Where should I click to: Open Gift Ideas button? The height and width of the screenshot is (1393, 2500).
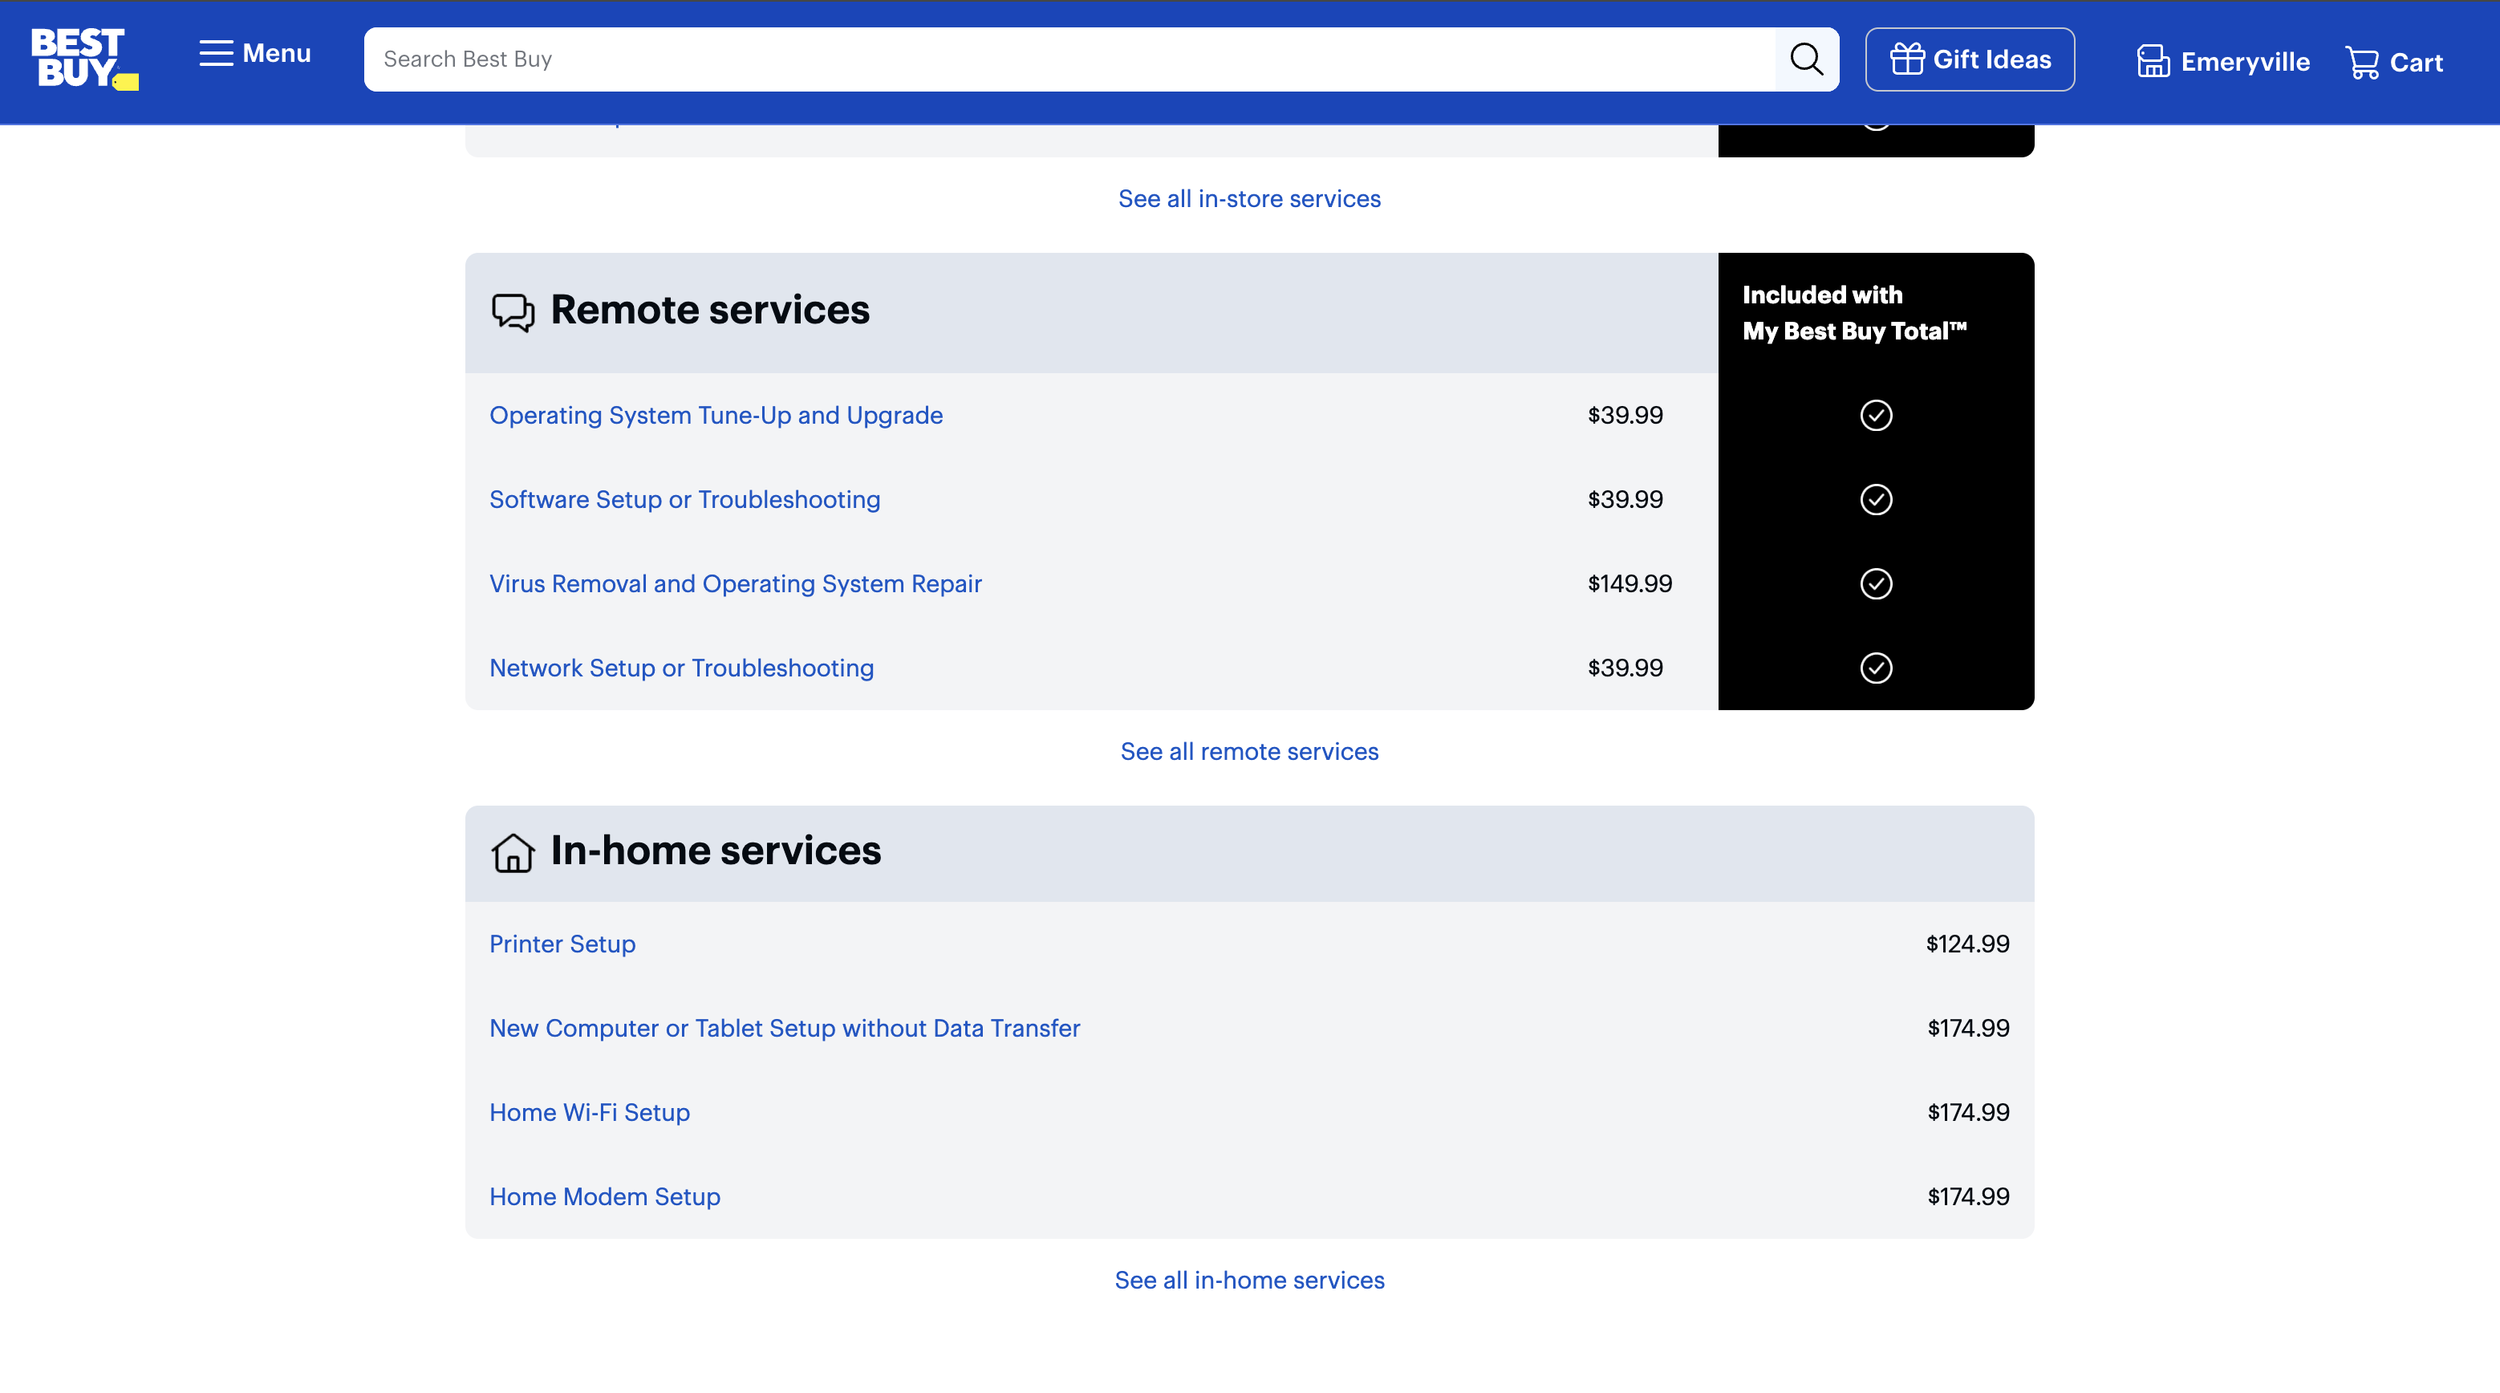click(1969, 59)
